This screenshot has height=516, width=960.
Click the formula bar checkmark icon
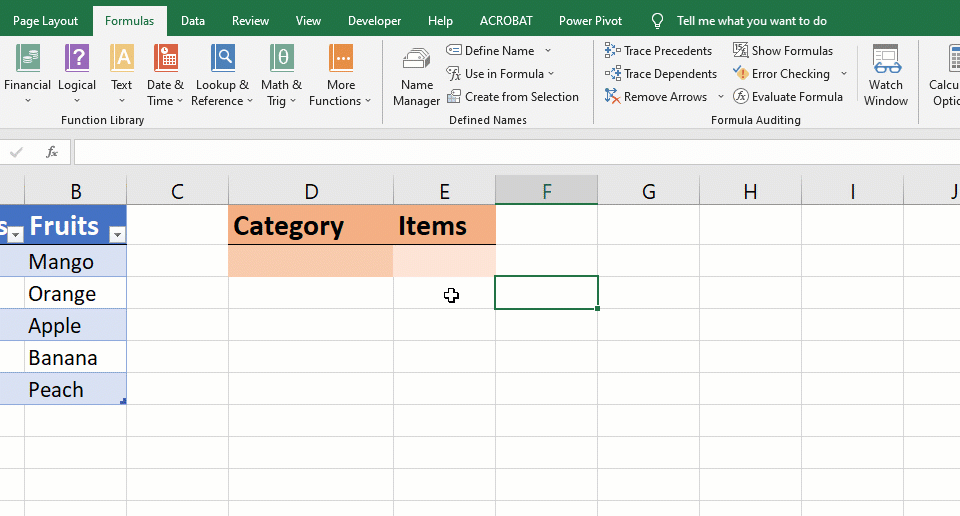point(17,152)
